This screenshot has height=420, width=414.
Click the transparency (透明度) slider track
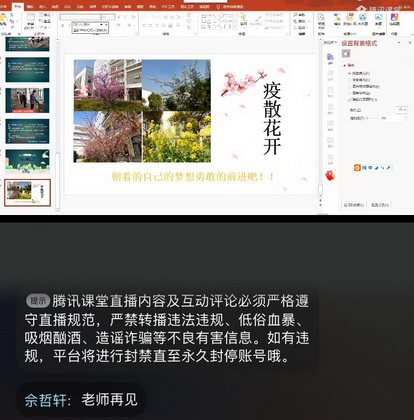(x=373, y=118)
